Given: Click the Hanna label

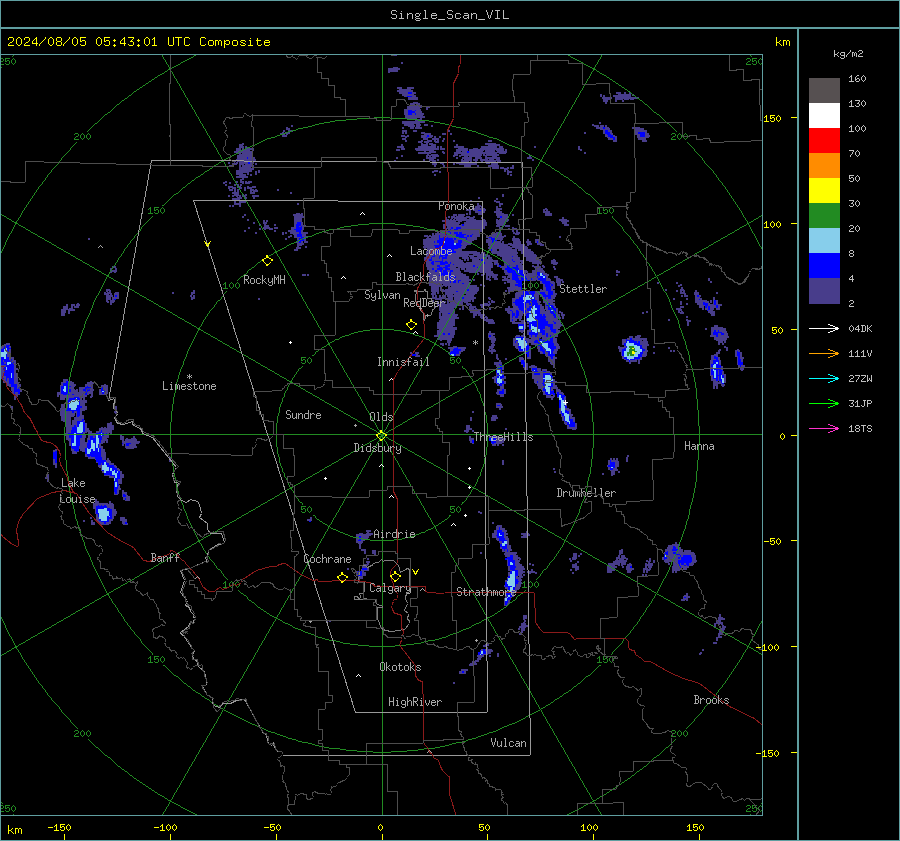Looking at the screenshot, I should pos(699,446).
